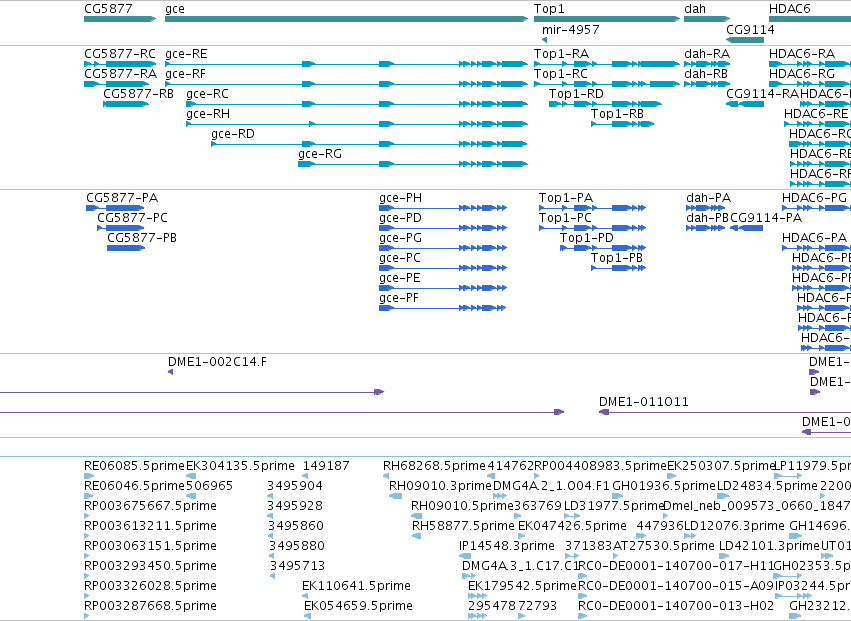Screen dimensions: 851x621
Task: Select the Top1-PD protein label
Action: (587, 239)
